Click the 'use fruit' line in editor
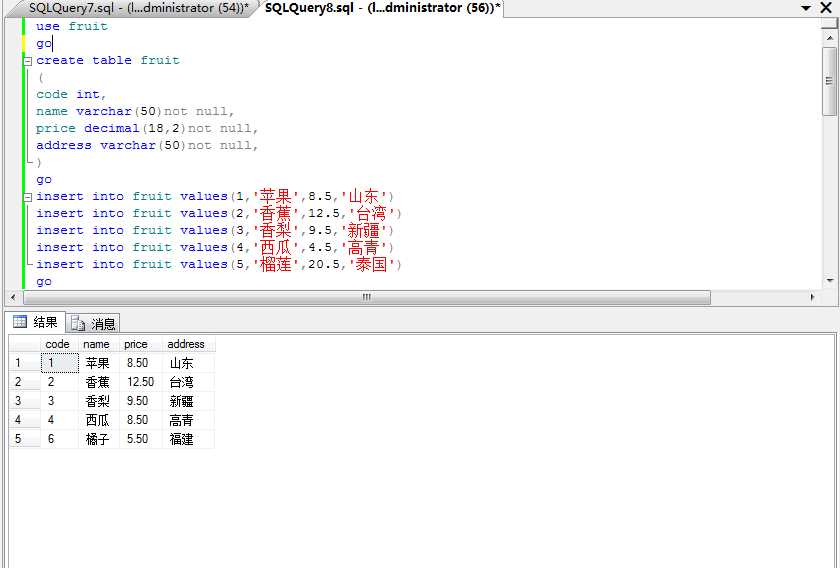This screenshot has width=840, height=568. tap(72, 26)
